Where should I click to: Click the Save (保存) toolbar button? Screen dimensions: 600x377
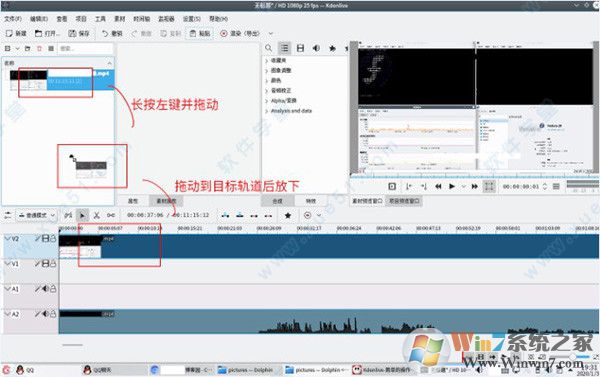(x=79, y=33)
